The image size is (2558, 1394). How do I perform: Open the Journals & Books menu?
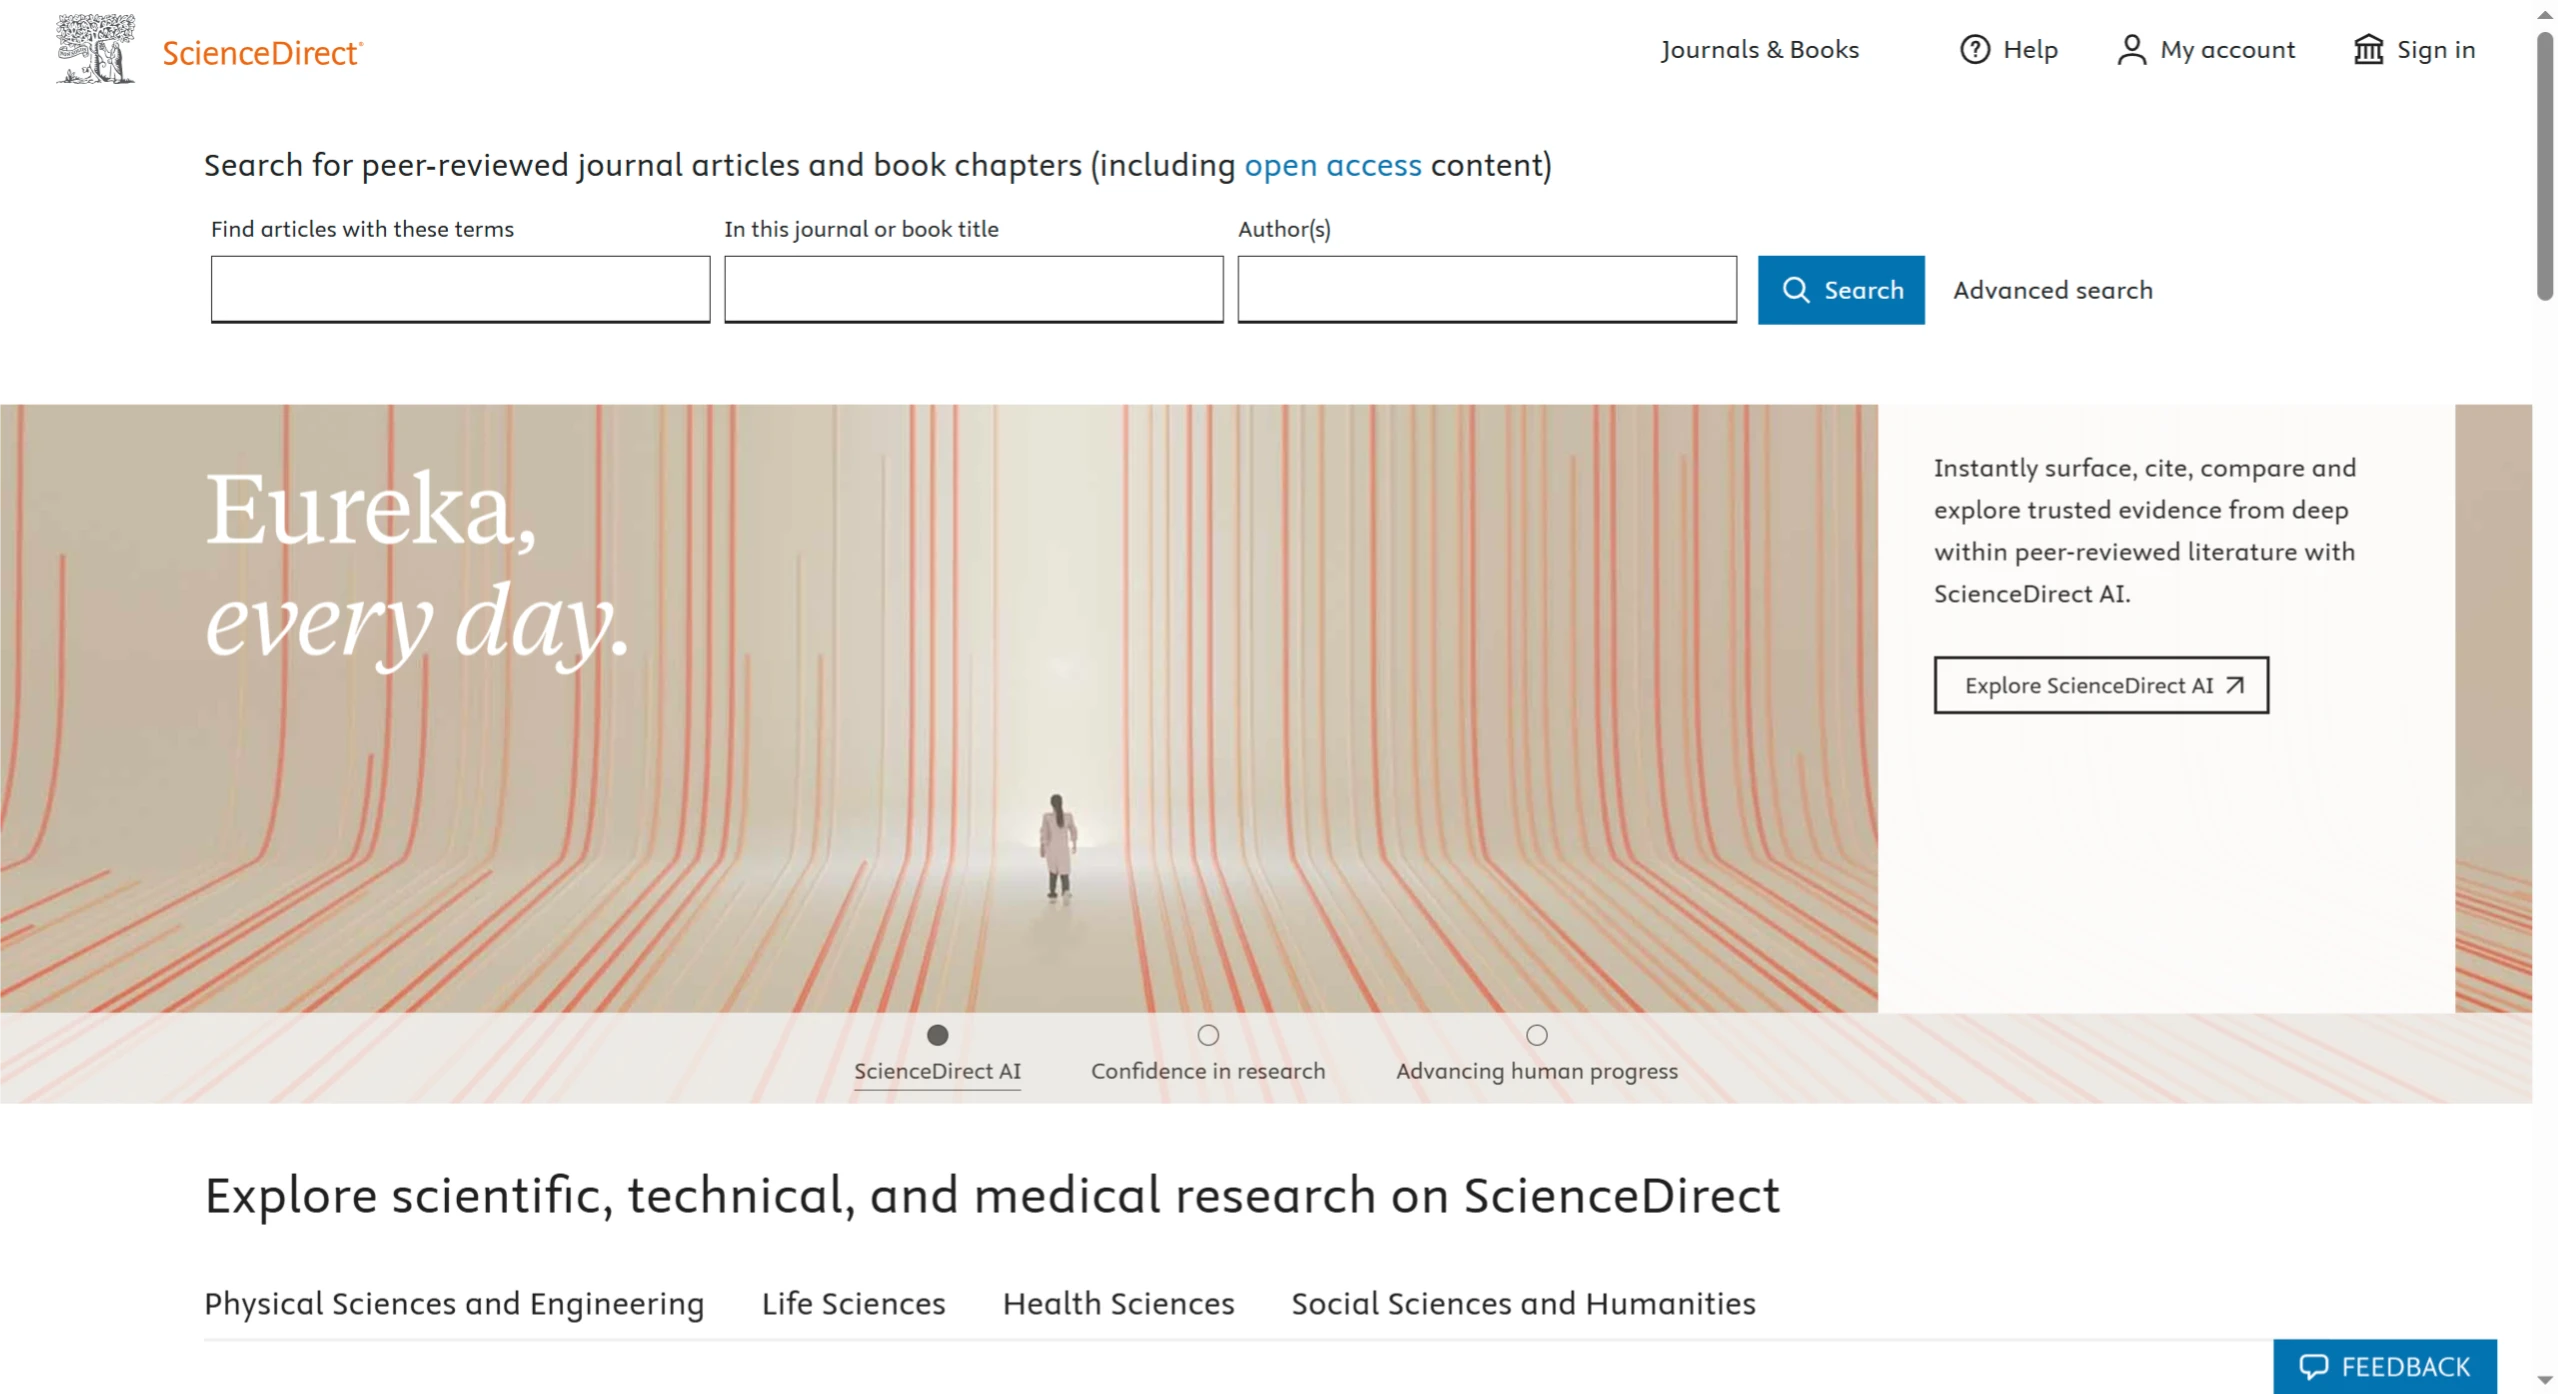(1759, 49)
